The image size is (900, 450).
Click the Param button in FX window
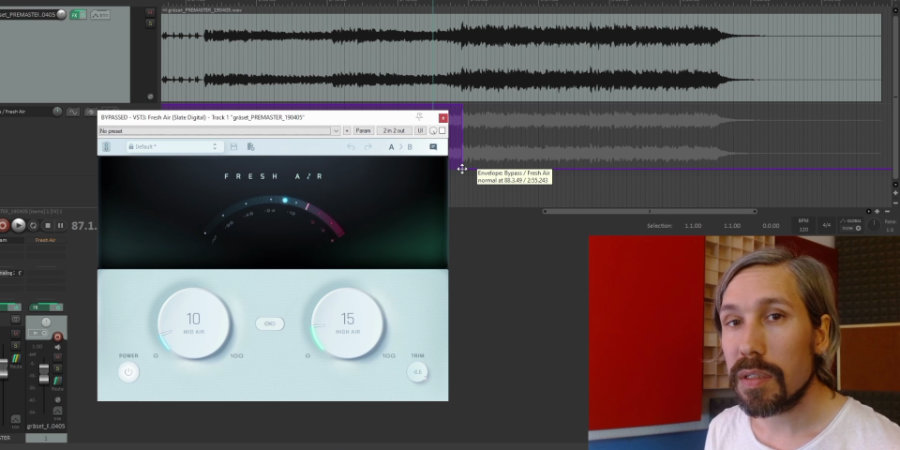pos(363,131)
